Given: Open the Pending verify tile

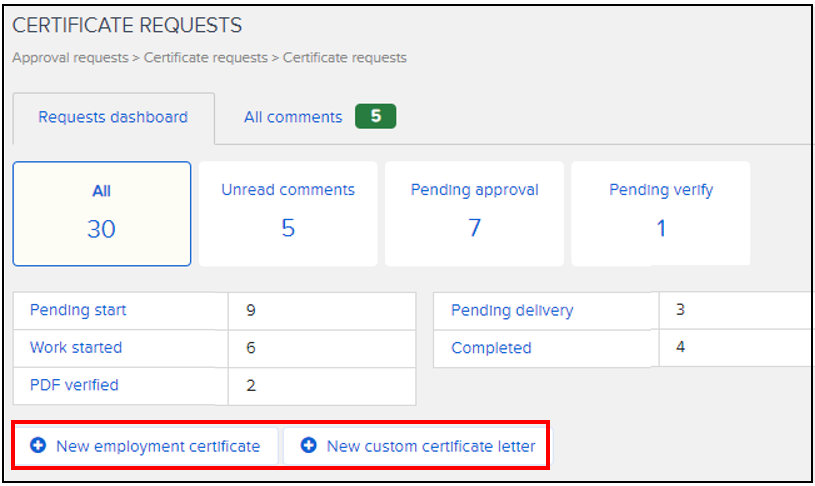Looking at the screenshot, I should [x=661, y=213].
